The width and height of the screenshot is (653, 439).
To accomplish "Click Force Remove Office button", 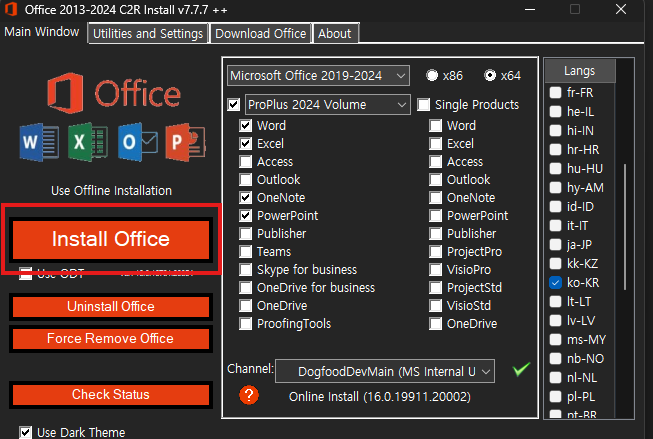I will [x=111, y=339].
